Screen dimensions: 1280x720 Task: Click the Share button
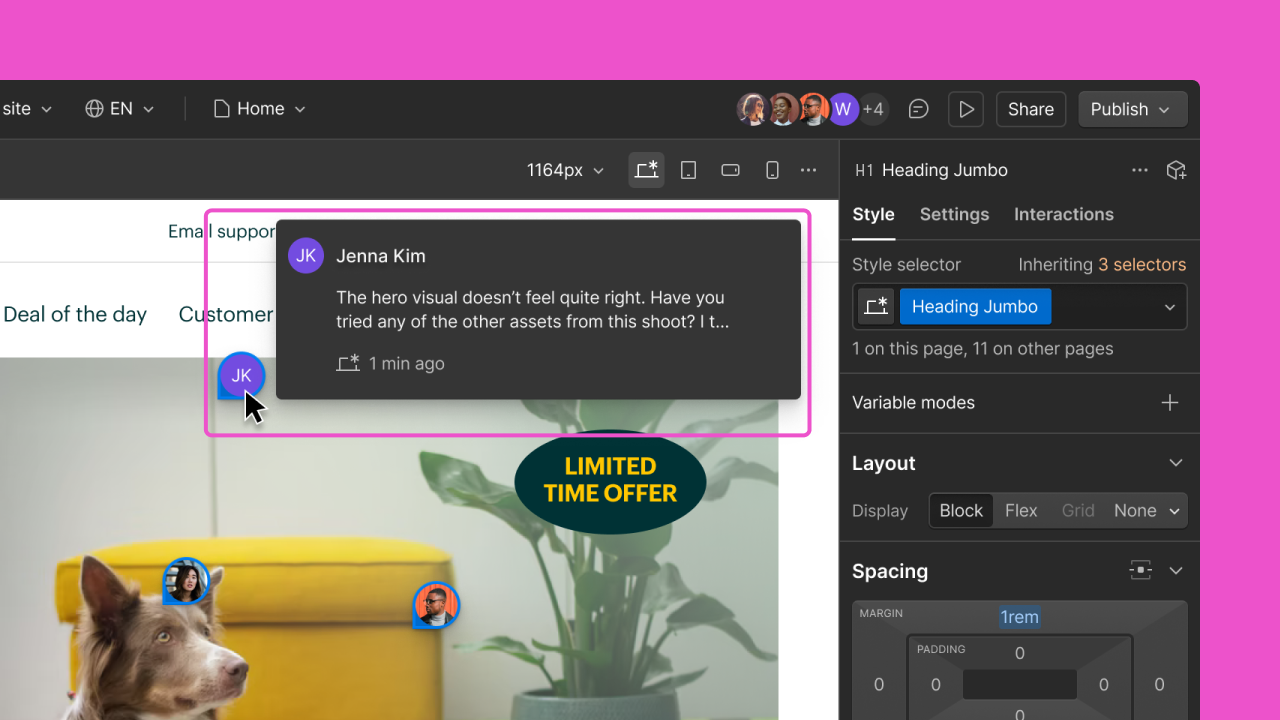tap(1030, 109)
